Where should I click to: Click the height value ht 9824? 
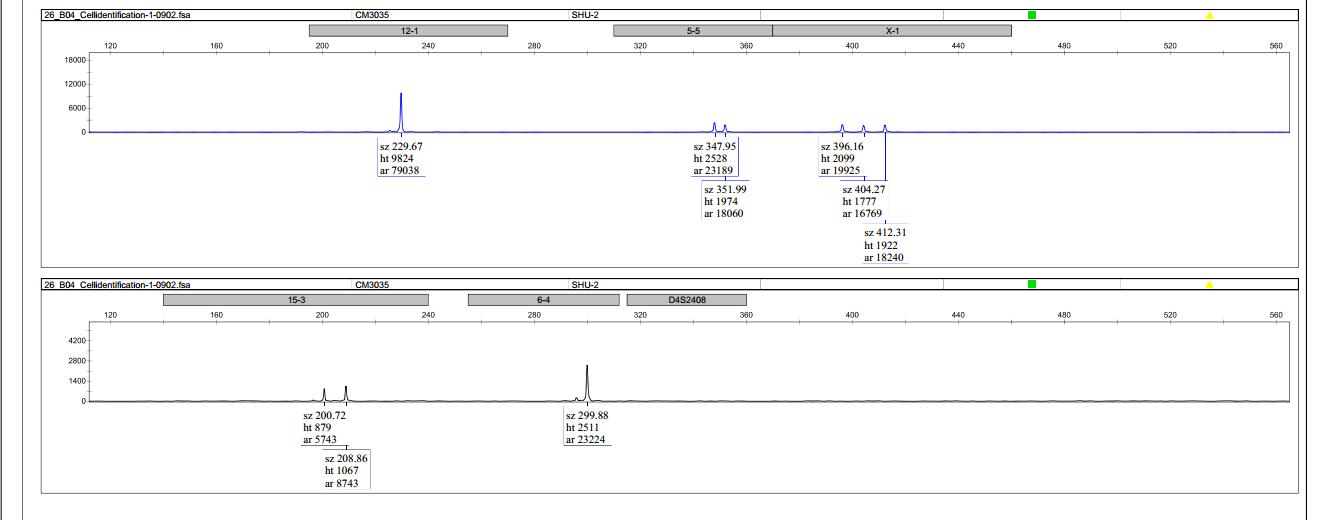(397, 158)
